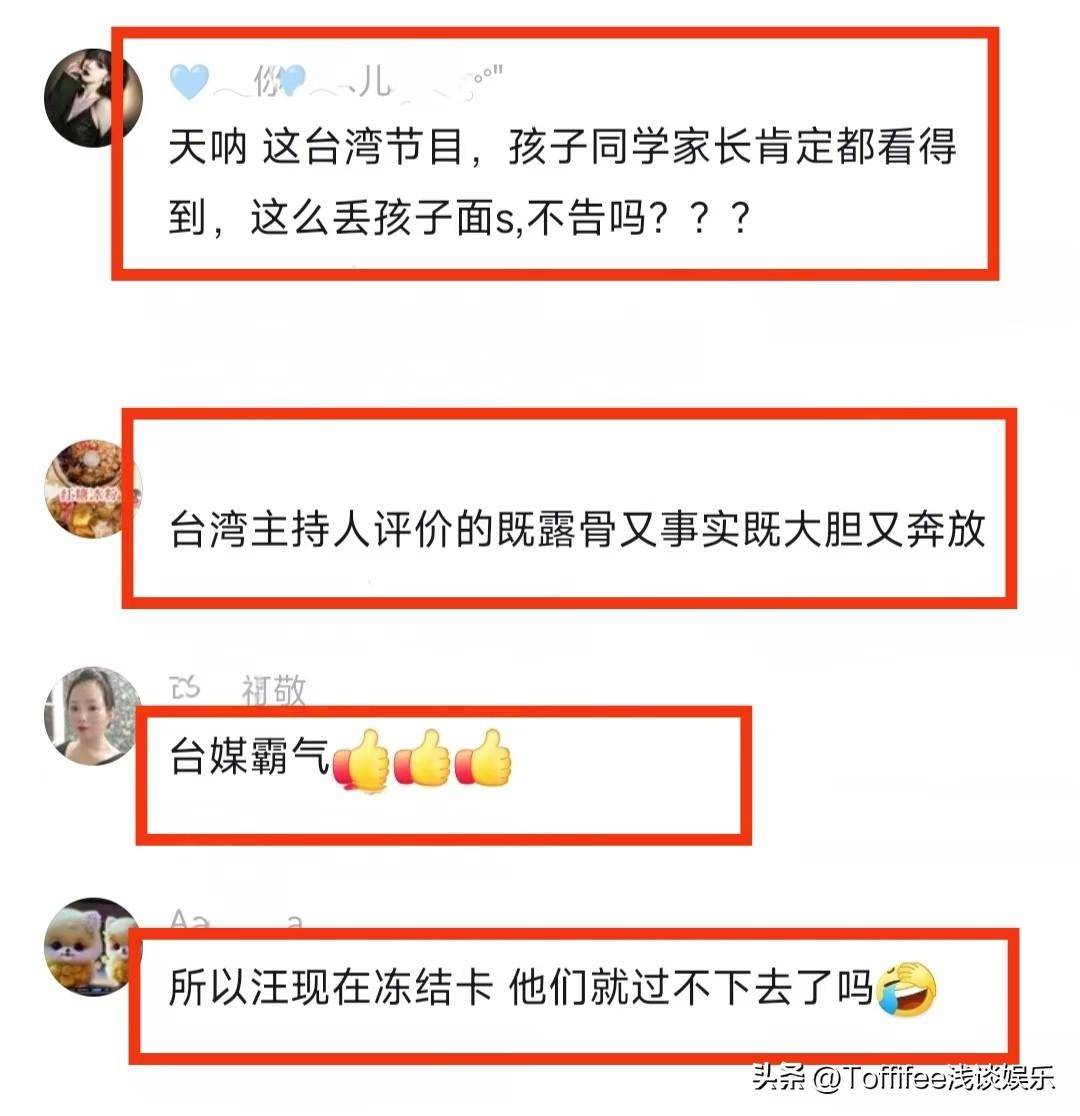Click the 头条 logo text in watermark
Image resolution: width=1080 pixels, height=1116 pixels.
[x=779, y=1077]
